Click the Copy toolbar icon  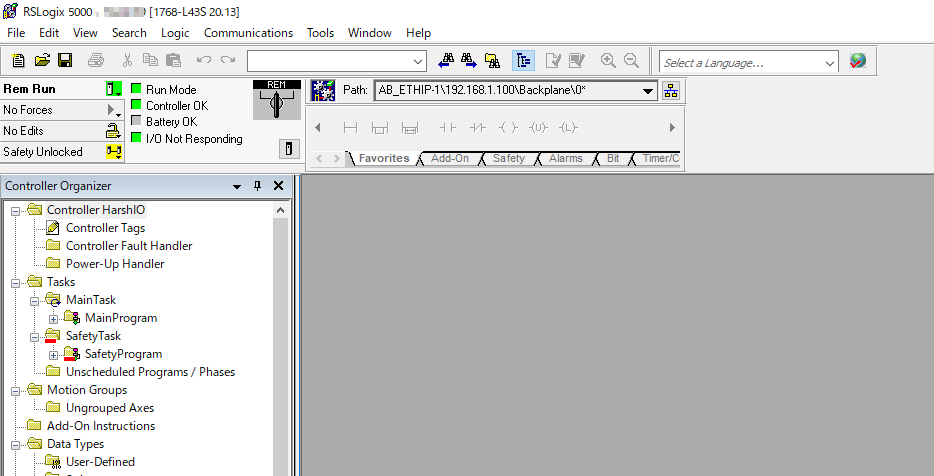(150, 60)
